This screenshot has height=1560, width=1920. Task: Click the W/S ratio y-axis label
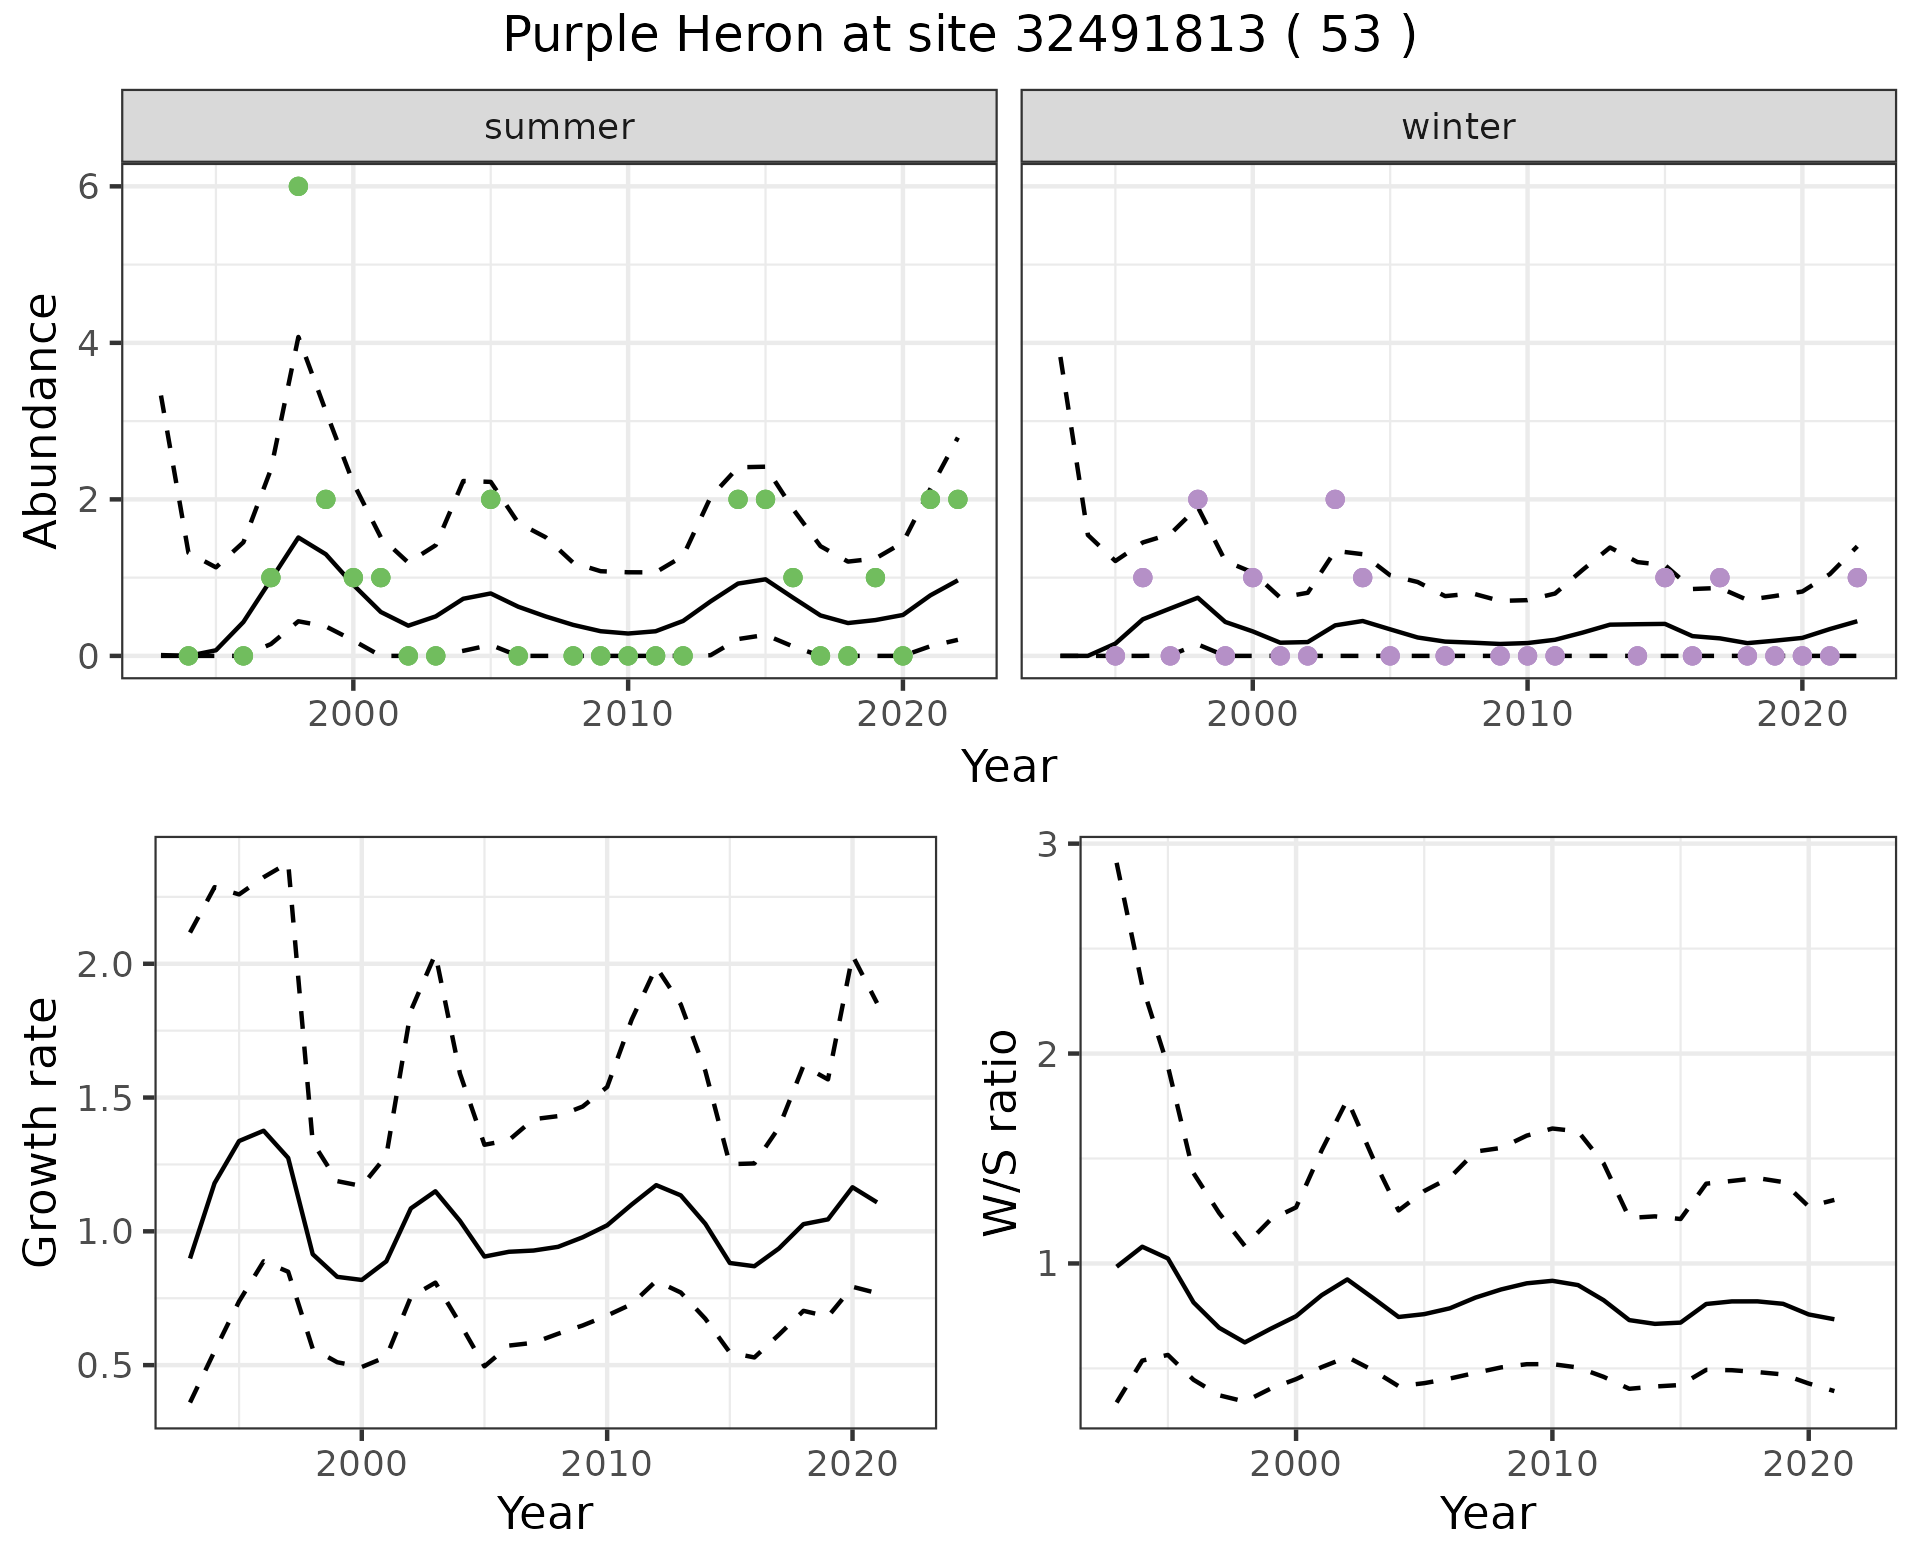[1000, 1132]
